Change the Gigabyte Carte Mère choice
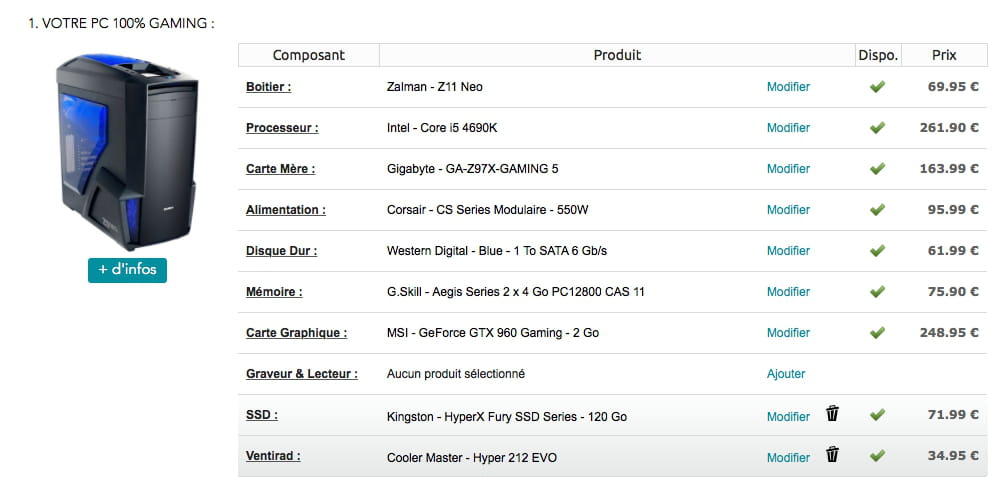Image resolution: width=995 pixels, height=480 pixels. (x=788, y=169)
